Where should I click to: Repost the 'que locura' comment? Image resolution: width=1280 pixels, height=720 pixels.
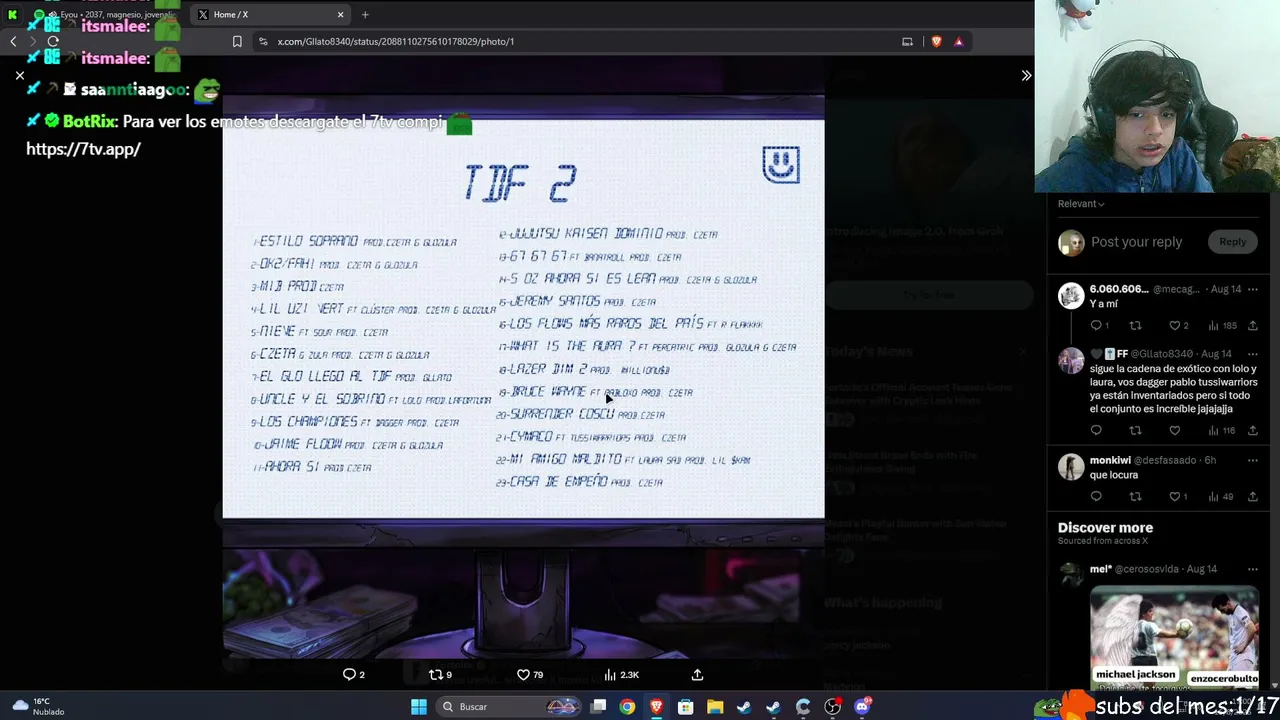pos(1135,497)
